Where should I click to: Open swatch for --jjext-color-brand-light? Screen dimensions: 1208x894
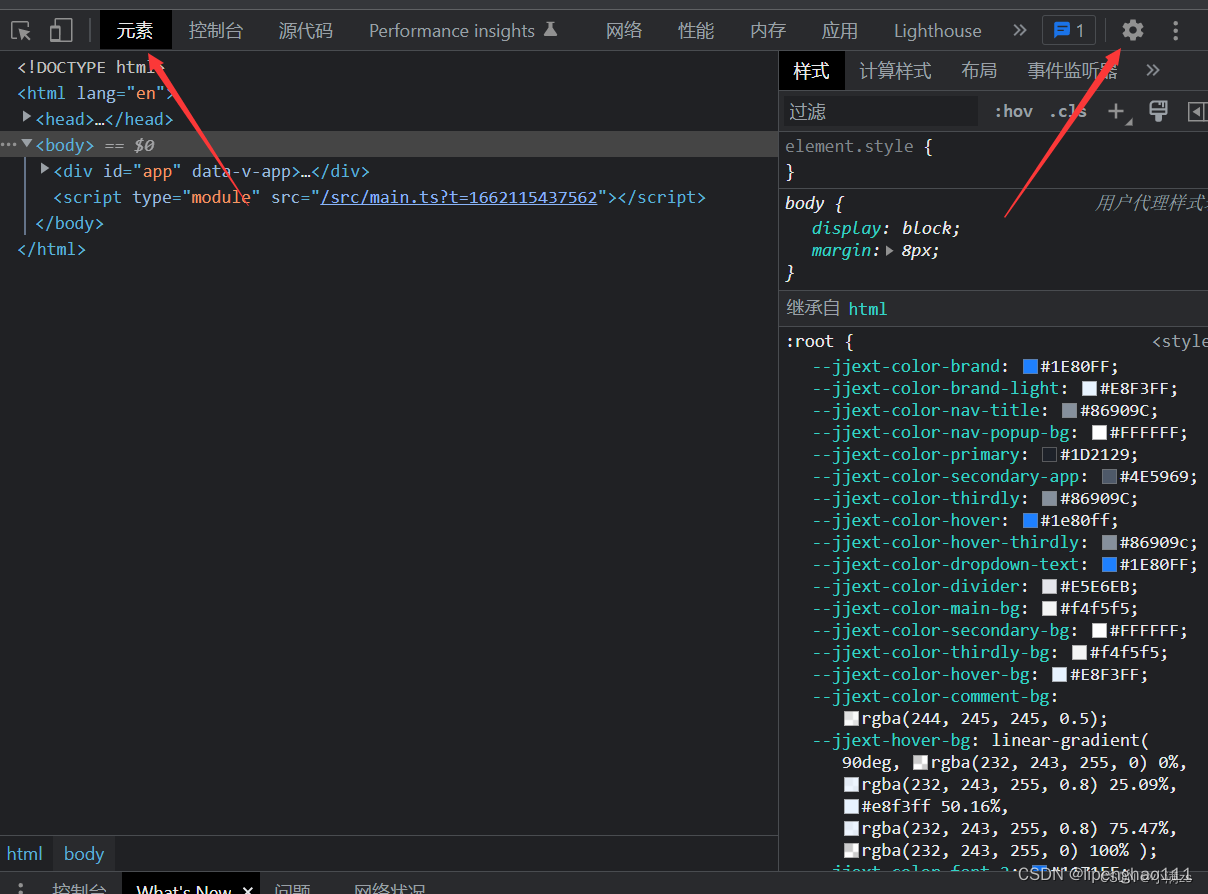pos(1089,388)
